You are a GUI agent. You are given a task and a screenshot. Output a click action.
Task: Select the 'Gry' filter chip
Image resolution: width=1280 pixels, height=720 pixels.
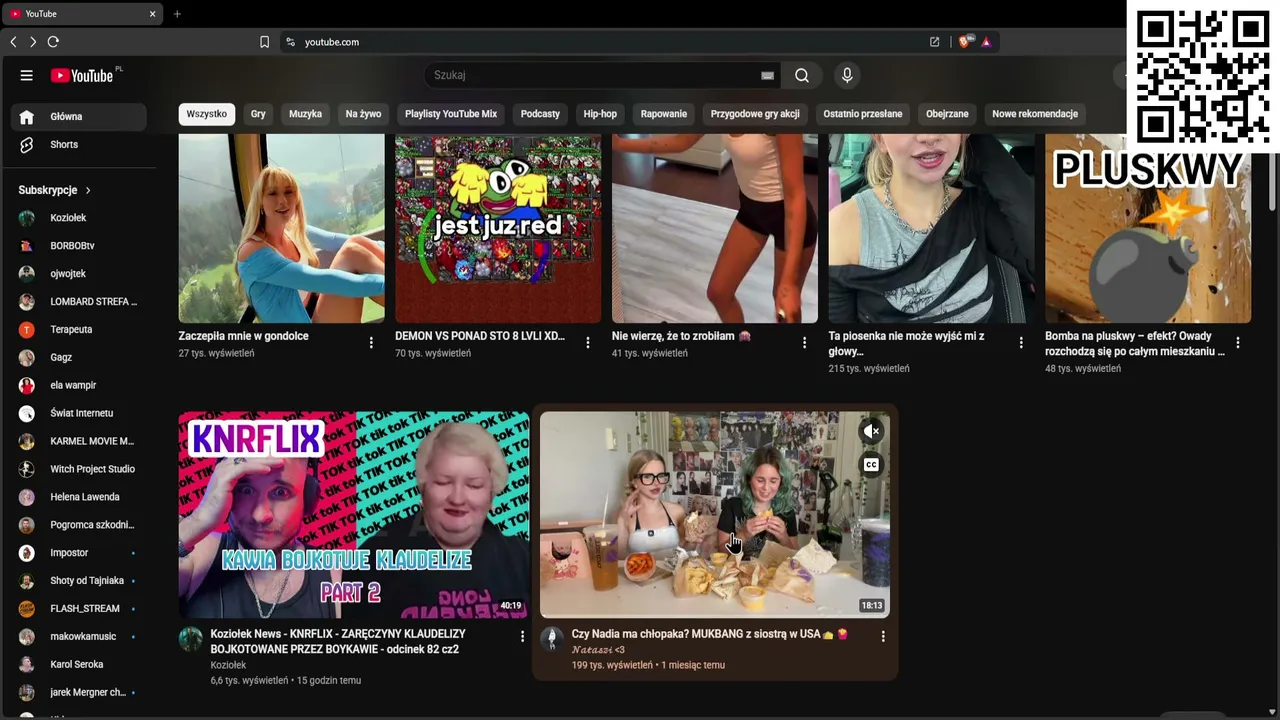tap(258, 114)
